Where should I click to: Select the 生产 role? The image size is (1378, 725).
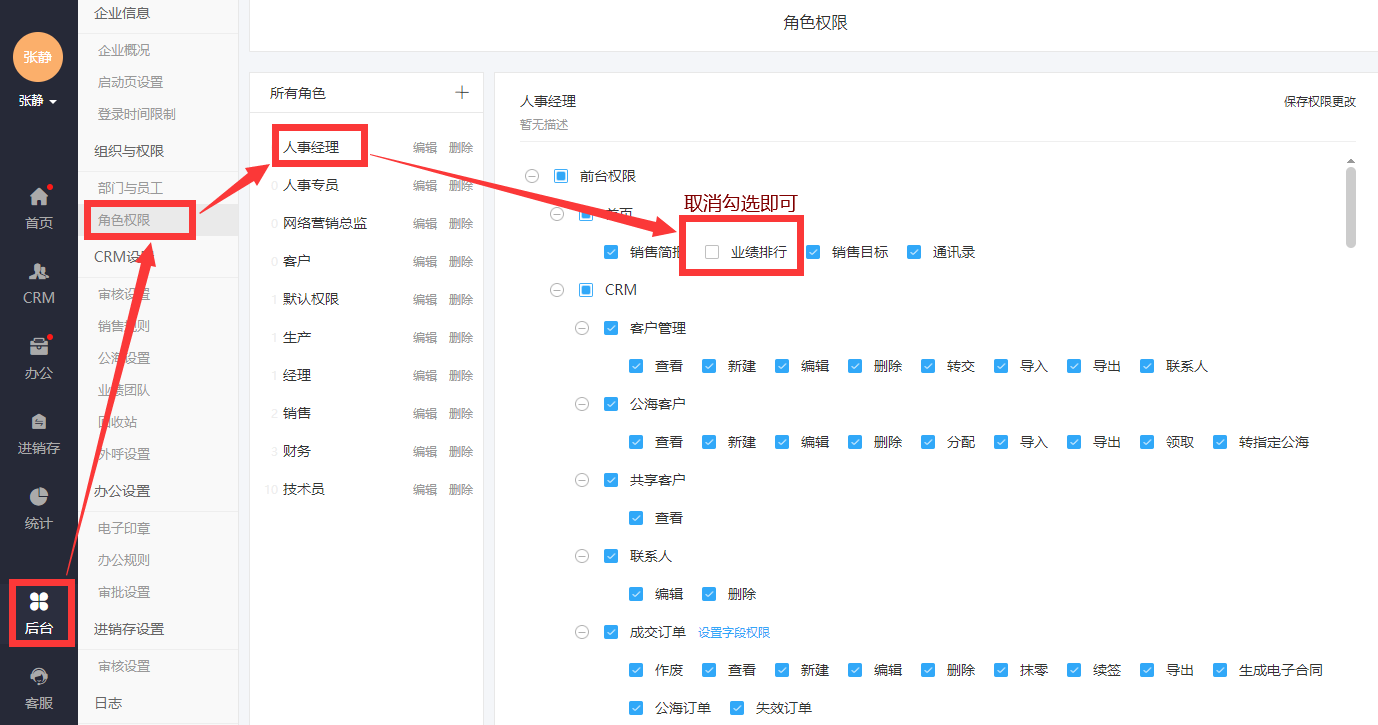tap(297, 337)
